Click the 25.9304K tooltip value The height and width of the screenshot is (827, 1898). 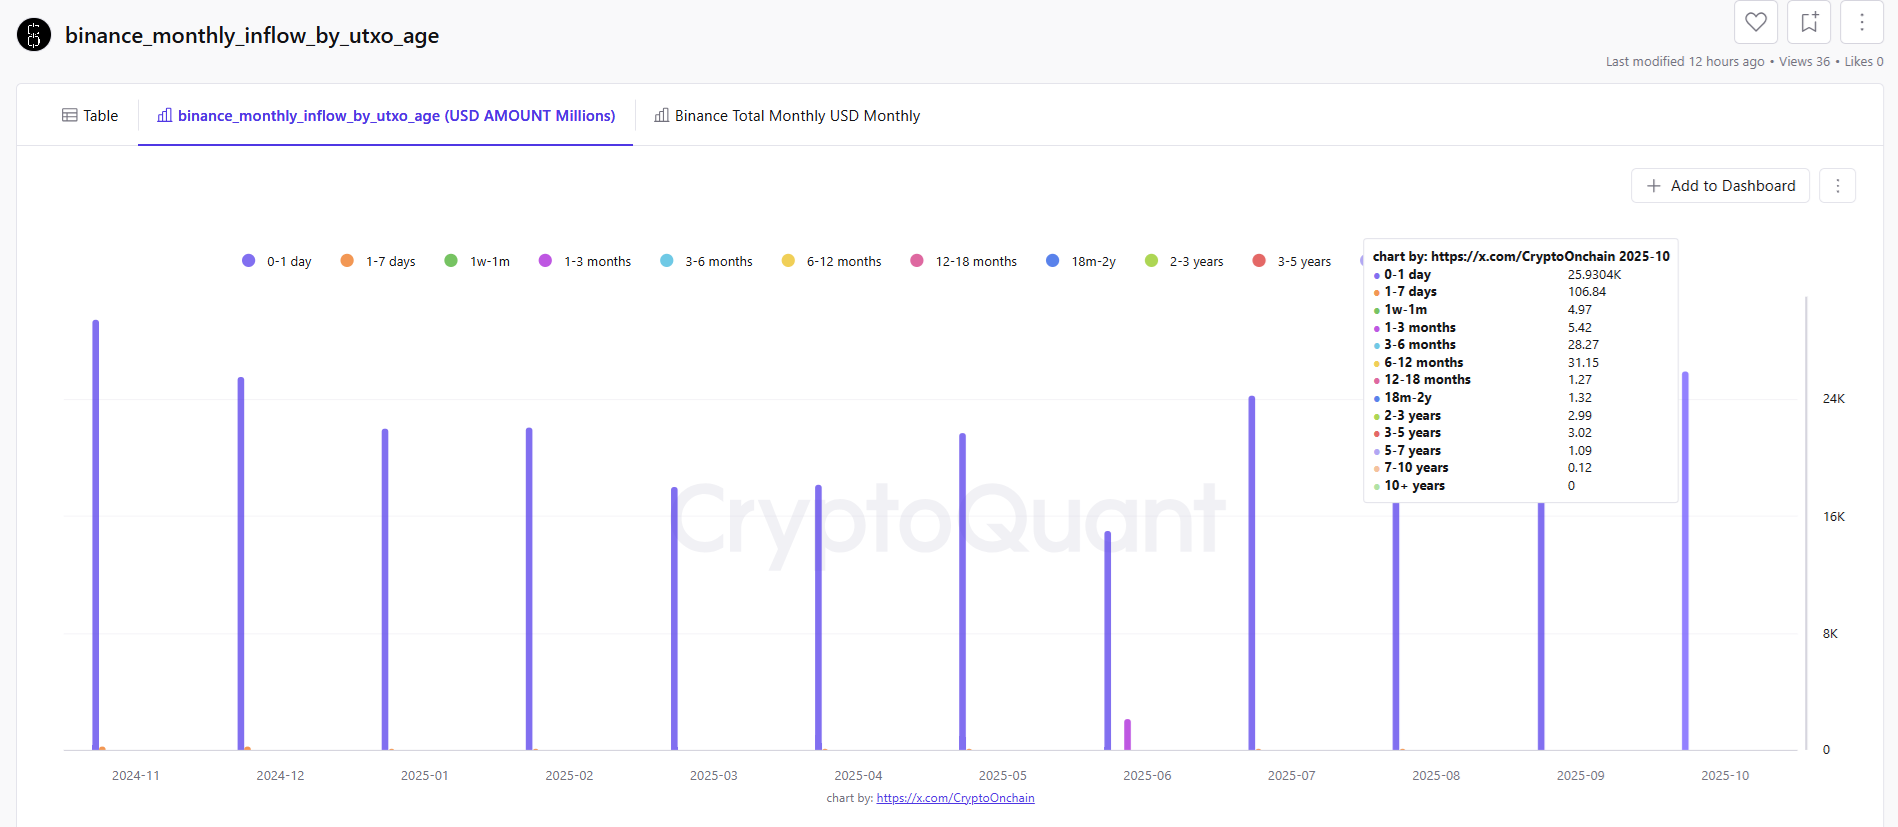click(x=1595, y=275)
